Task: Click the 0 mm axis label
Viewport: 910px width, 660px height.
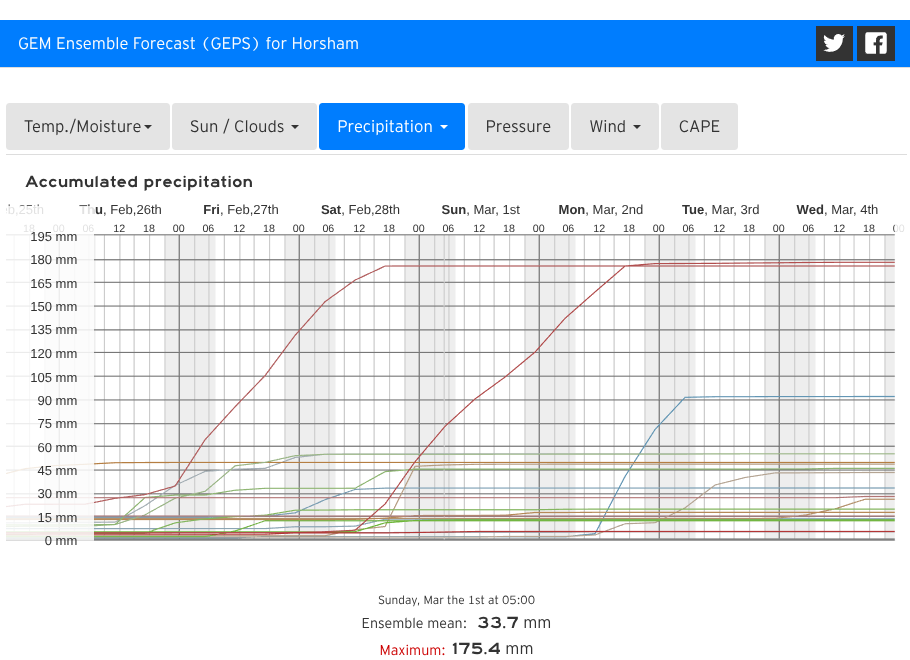Action: point(60,541)
